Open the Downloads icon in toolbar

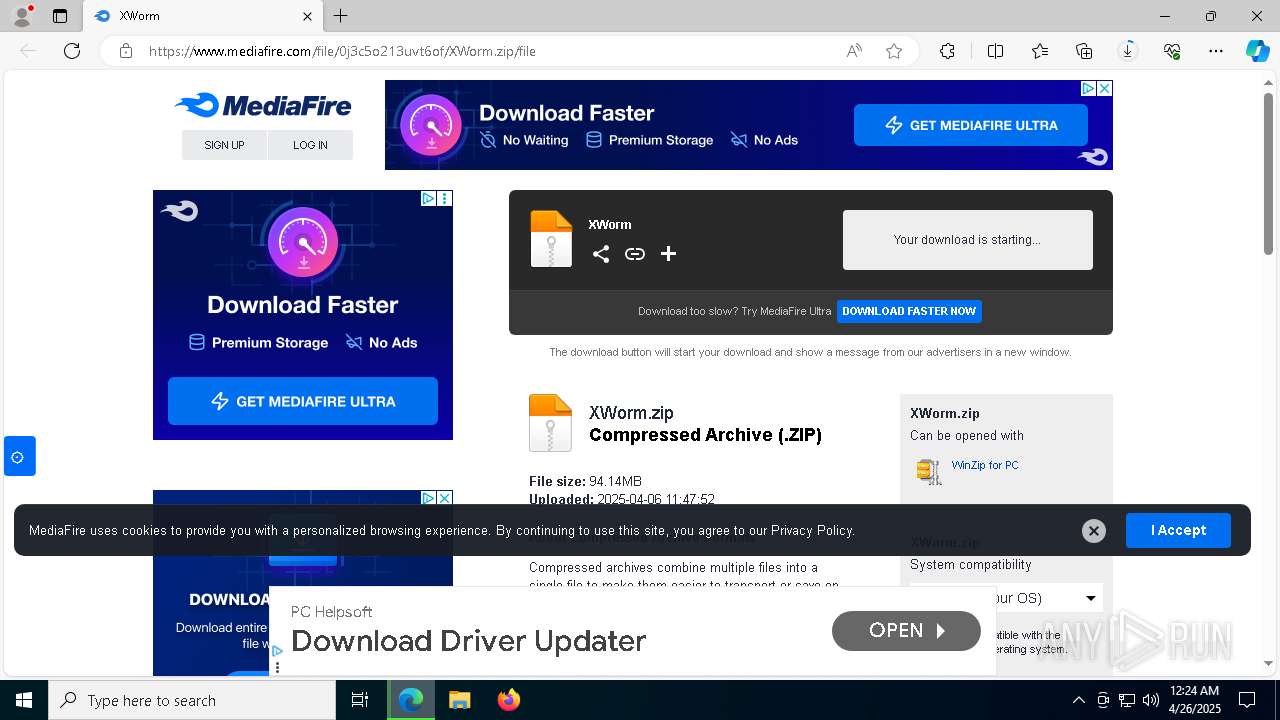tap(1128, 51)
